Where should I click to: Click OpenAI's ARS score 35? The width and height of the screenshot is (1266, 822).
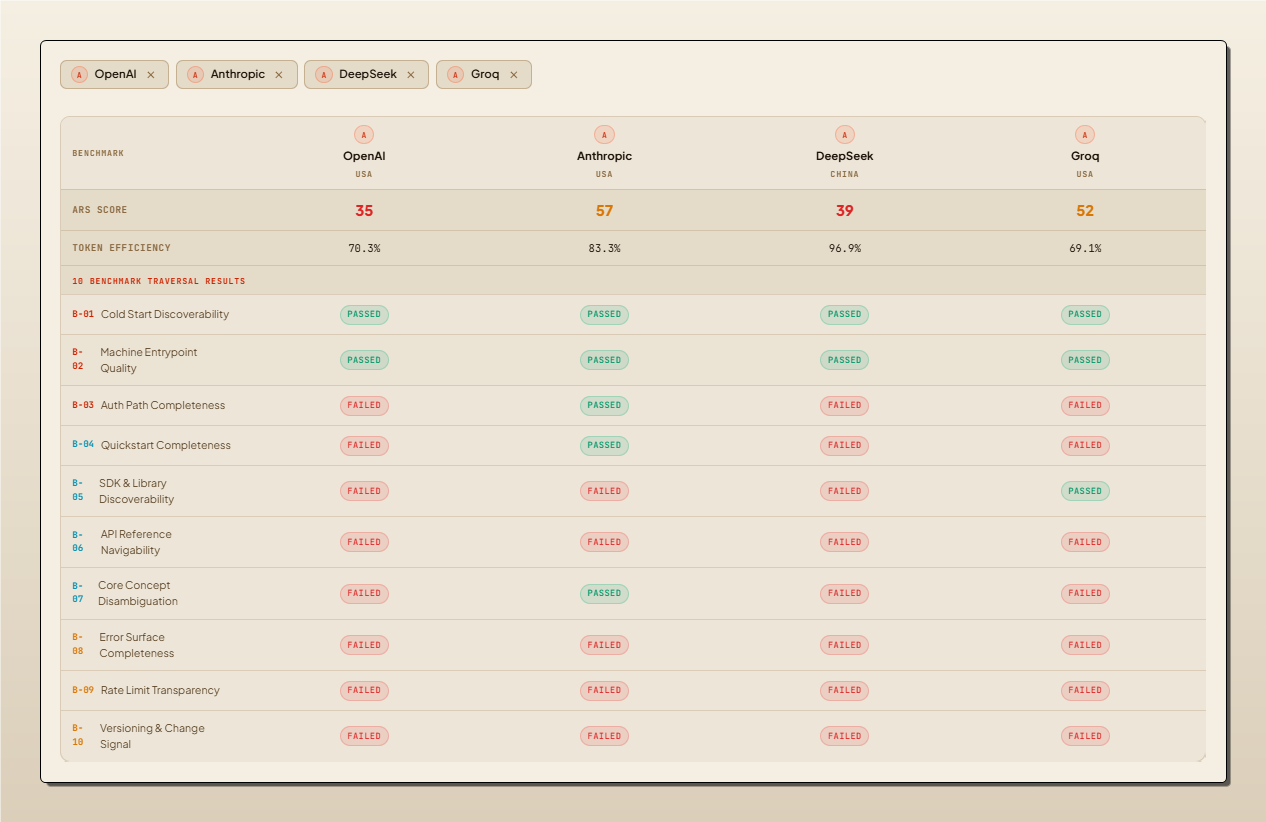point(364,211)
